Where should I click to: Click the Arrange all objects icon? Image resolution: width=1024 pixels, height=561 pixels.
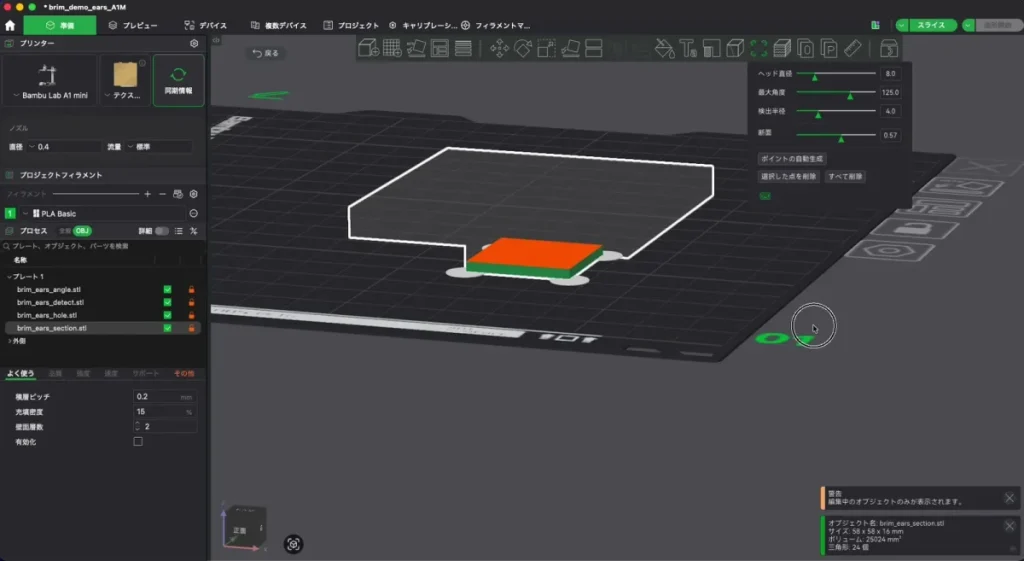[x=440, y=48]
